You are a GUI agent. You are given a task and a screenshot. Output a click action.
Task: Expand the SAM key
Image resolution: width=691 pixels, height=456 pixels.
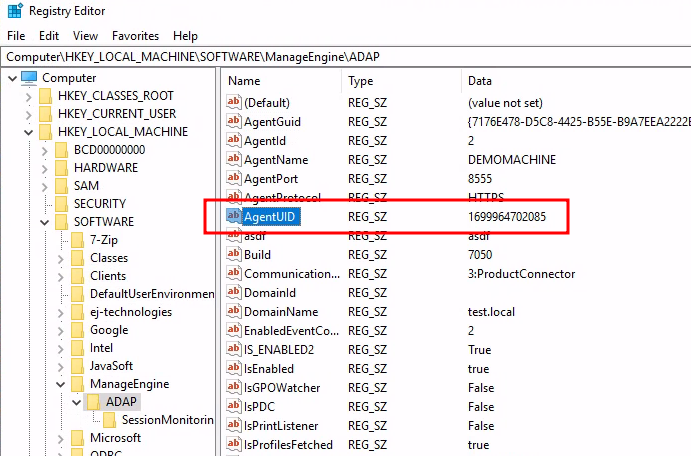pyautogui.click(x=45, y=186)
